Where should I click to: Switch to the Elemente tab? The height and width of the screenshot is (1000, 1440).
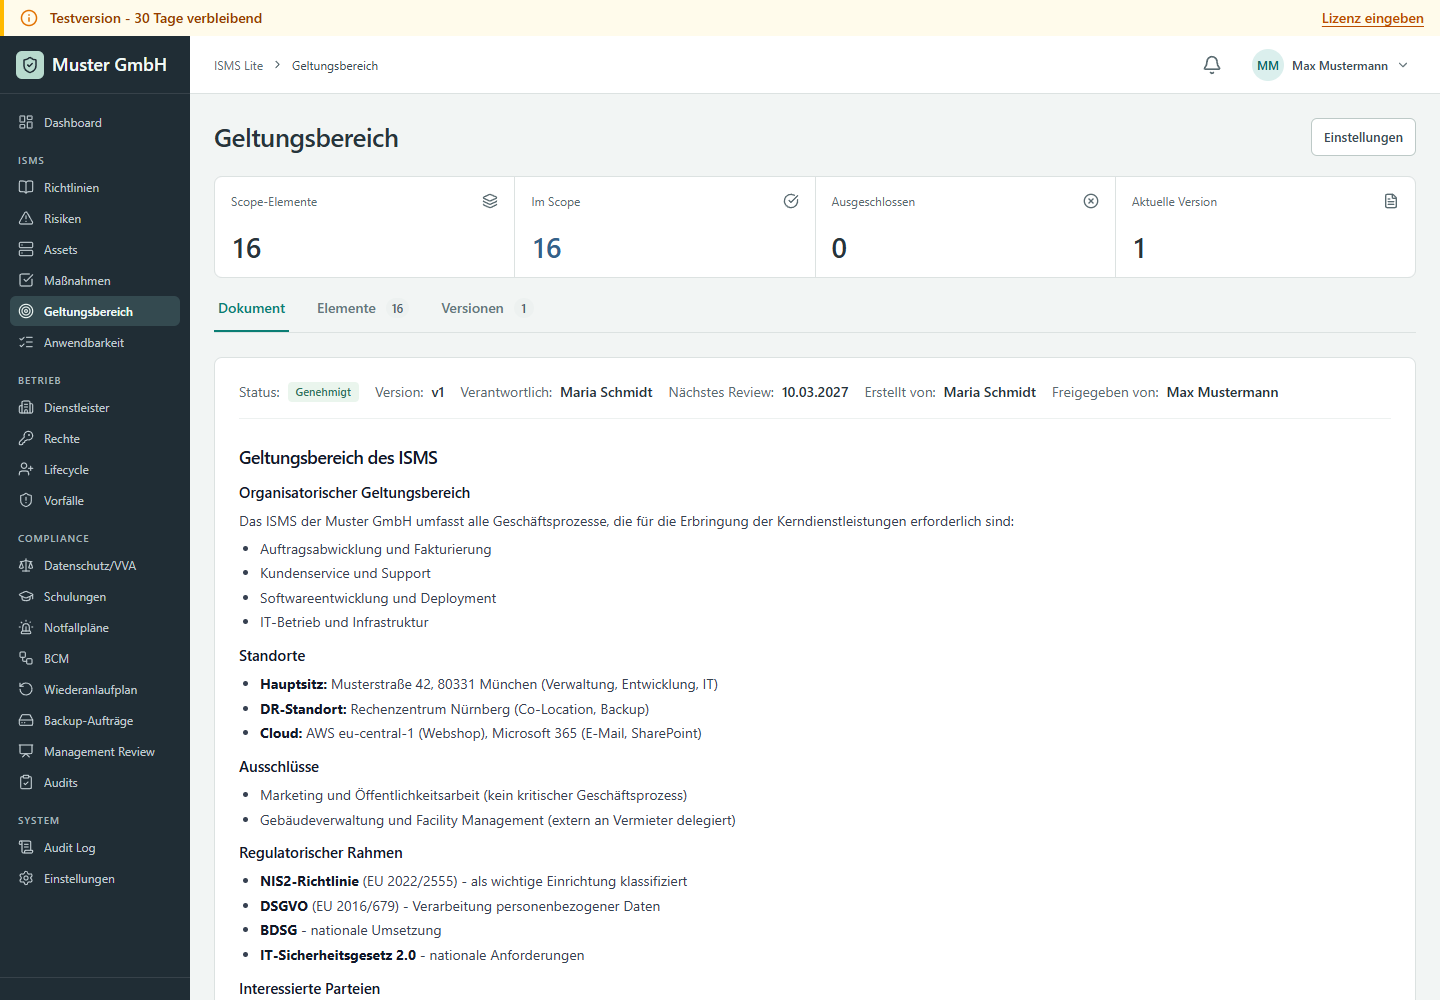tap(361, 309)
